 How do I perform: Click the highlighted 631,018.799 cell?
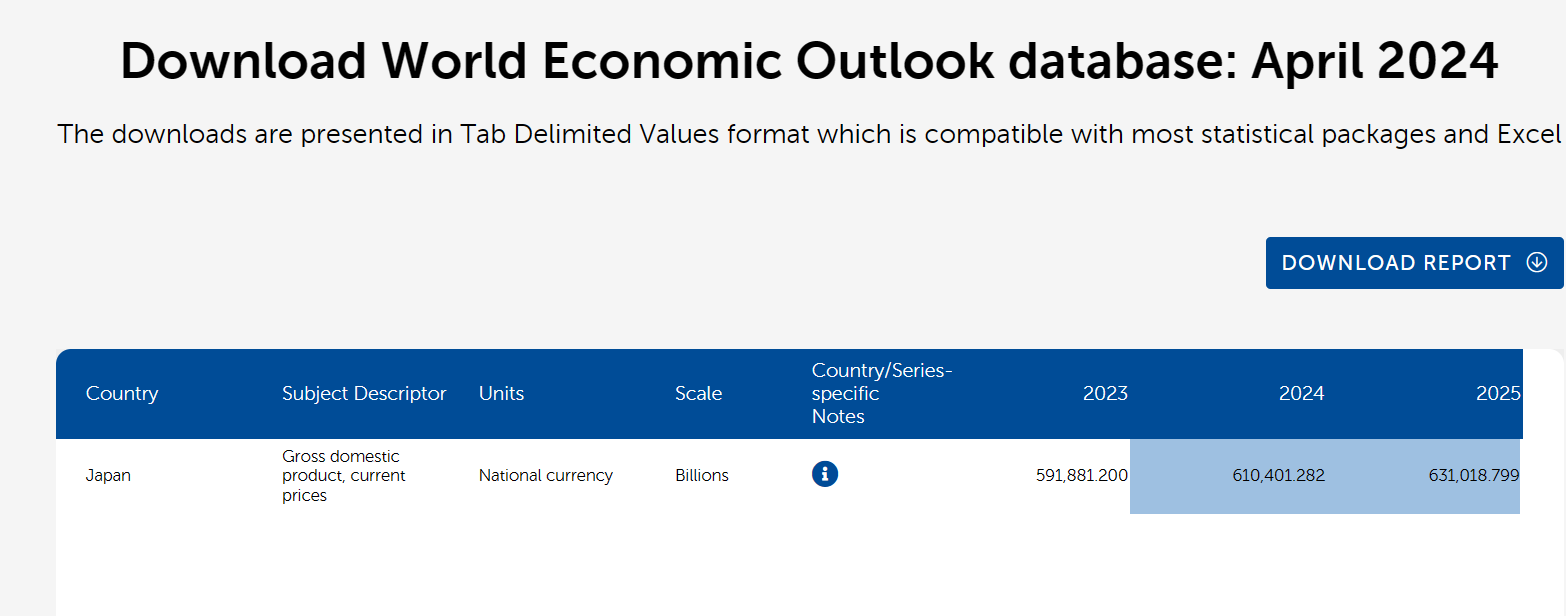(x=1473, y=476)
